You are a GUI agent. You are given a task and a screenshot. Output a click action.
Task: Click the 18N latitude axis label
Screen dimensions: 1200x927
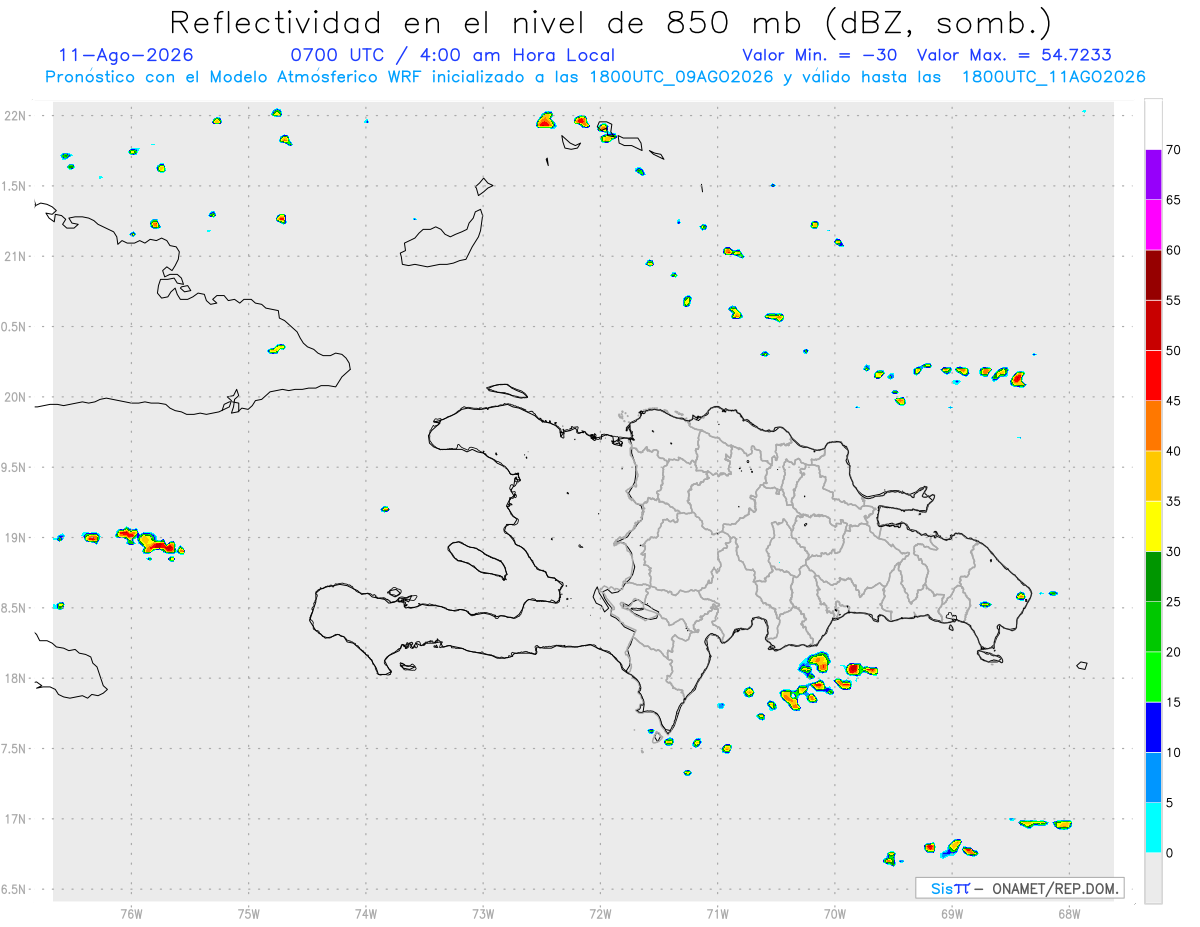pyautogui.click(x=15, y=678)
